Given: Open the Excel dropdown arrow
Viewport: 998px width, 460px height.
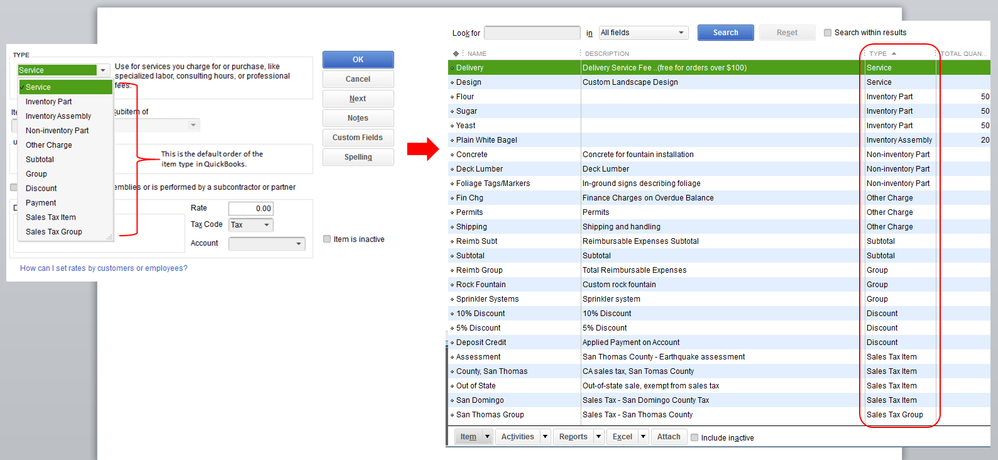Looking at the screenshot, I should pos(642,437).
